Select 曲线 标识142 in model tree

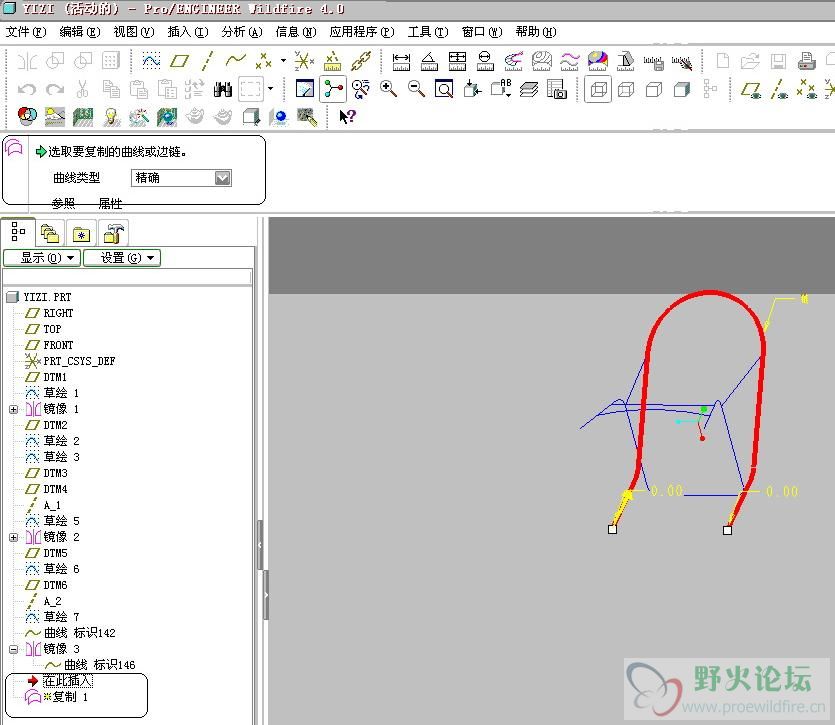tap(79, 633)
